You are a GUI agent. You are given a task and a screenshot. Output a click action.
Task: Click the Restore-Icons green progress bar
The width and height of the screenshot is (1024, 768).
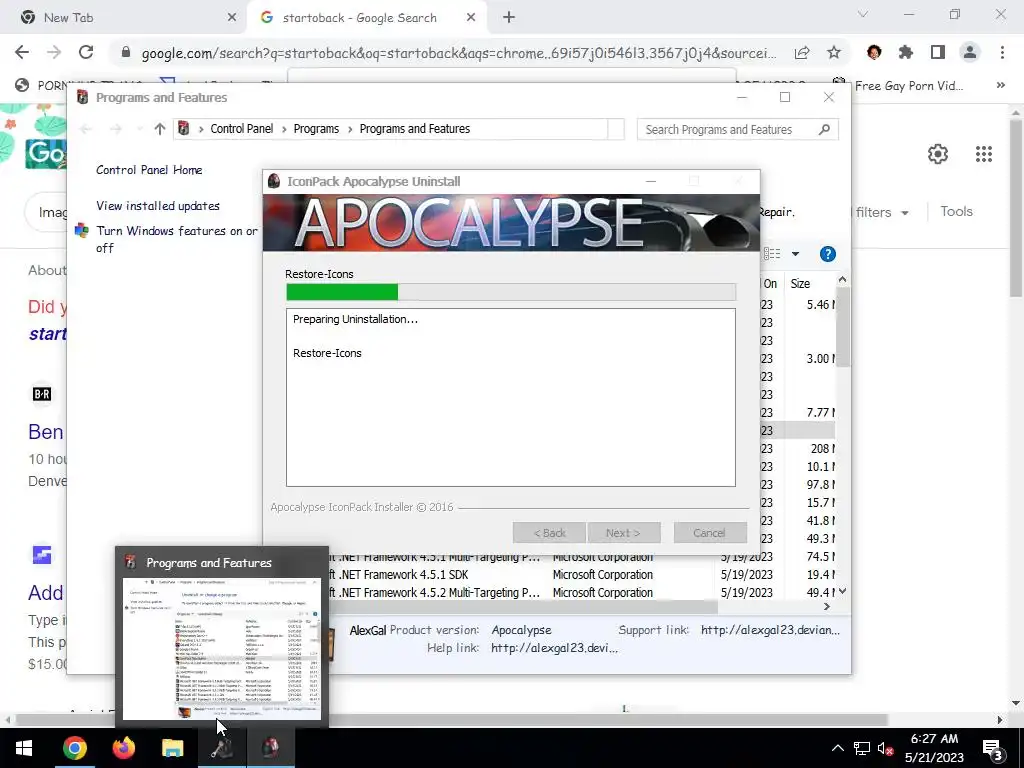(342, 292)
